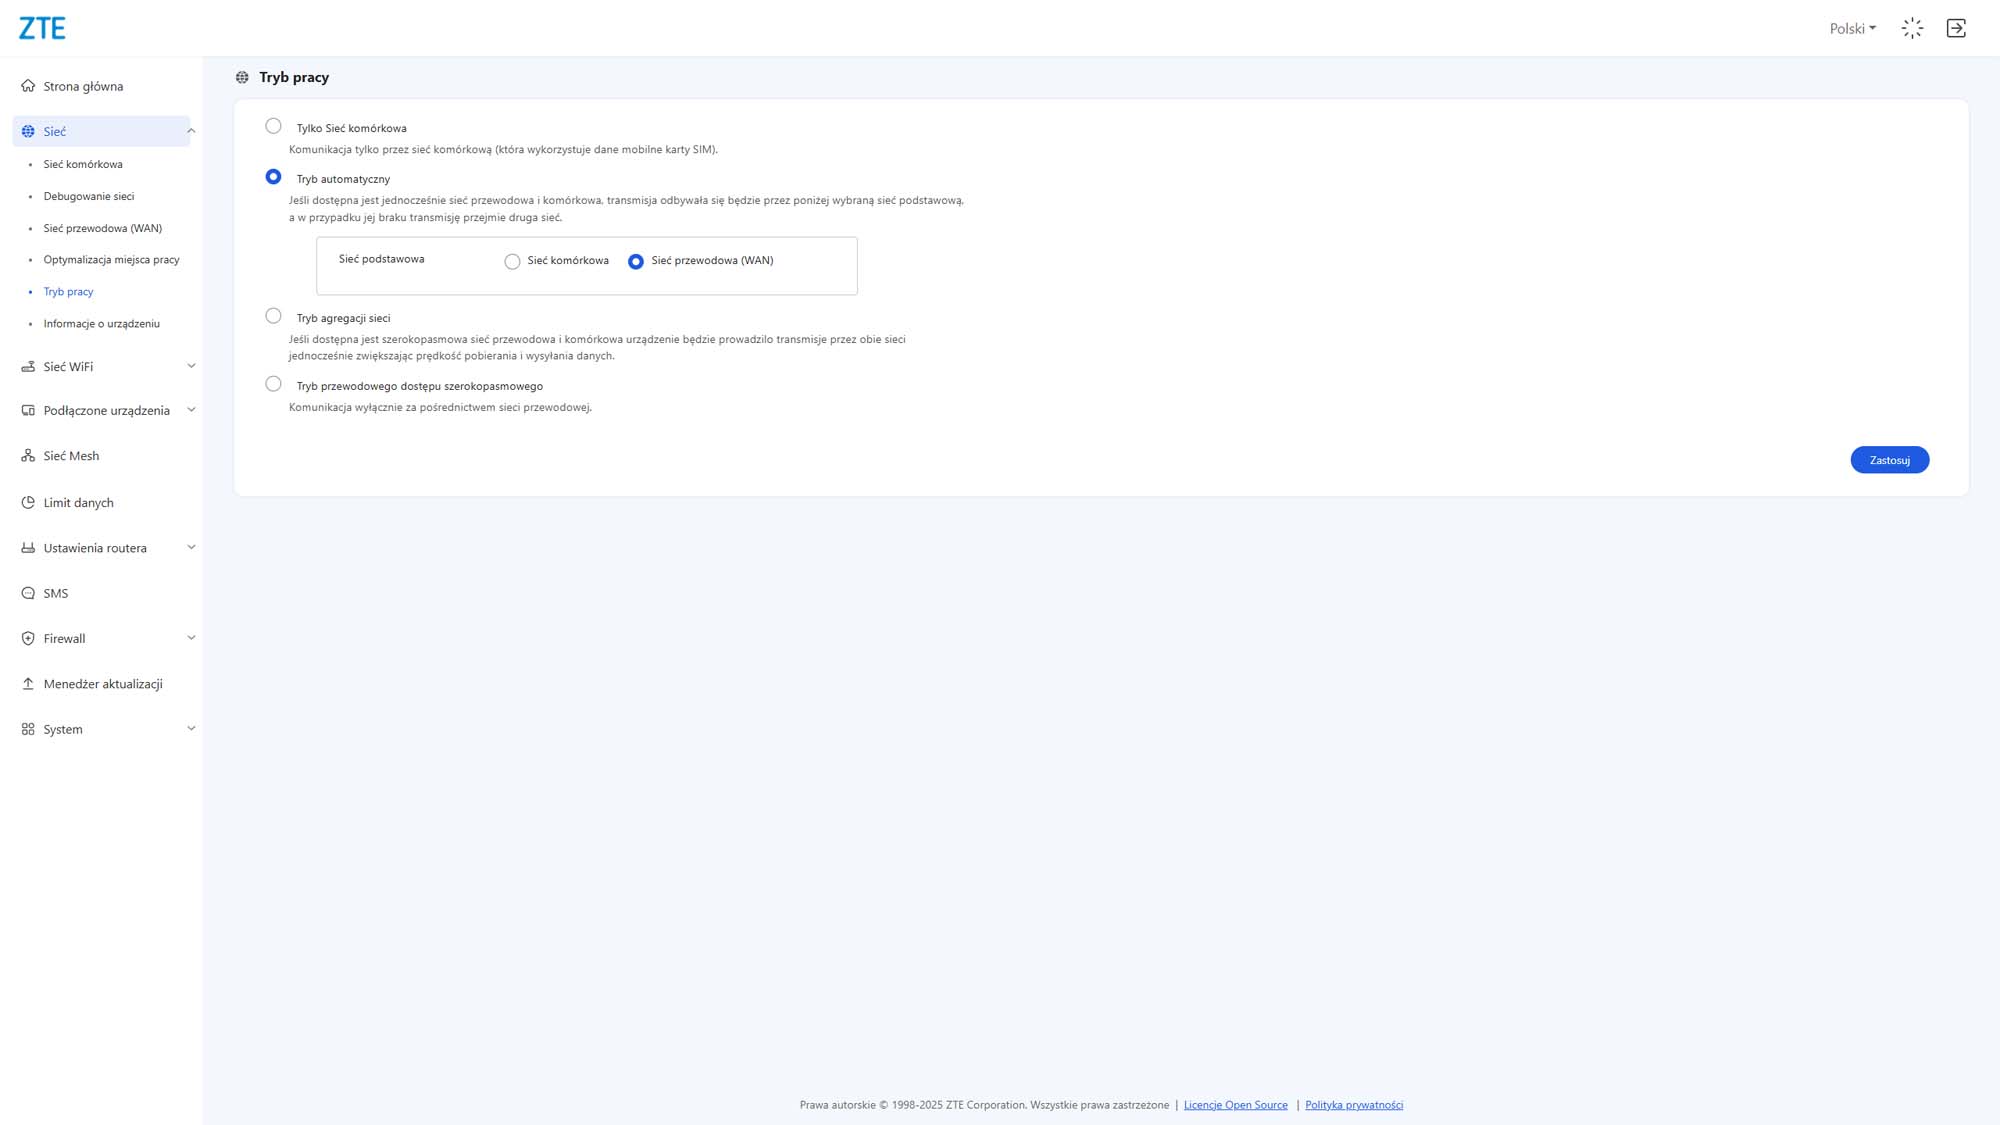Screen dimensions: 2000x1125
Task: Click the copyright text in footer
Action: point(984,1105)
